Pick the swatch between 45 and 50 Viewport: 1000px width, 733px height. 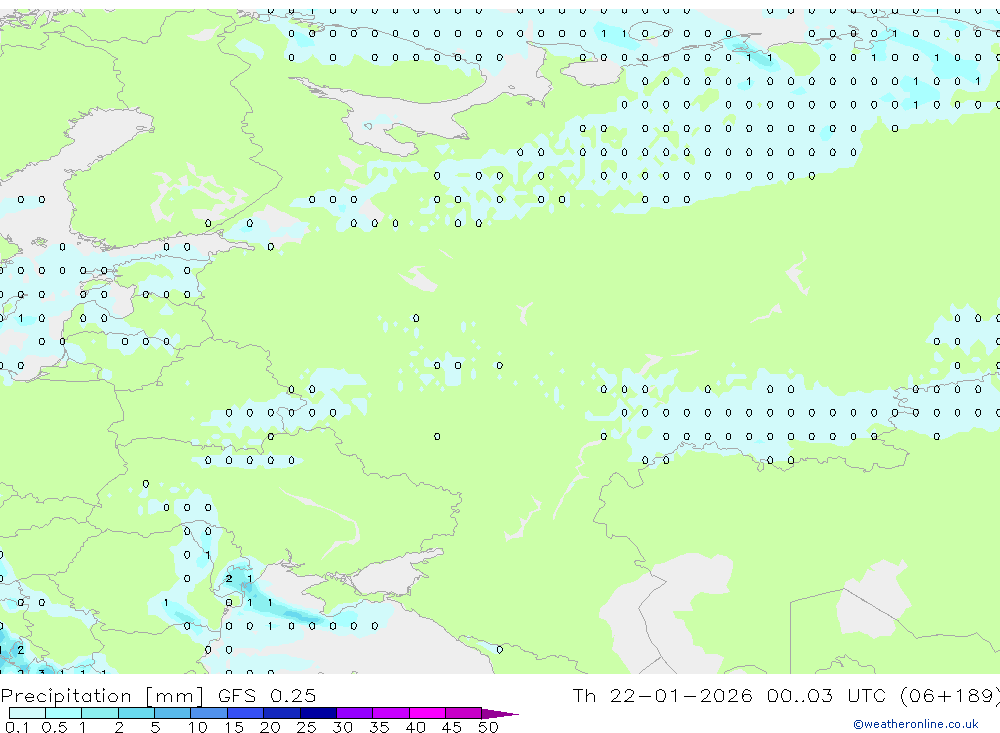pos(464,713)
